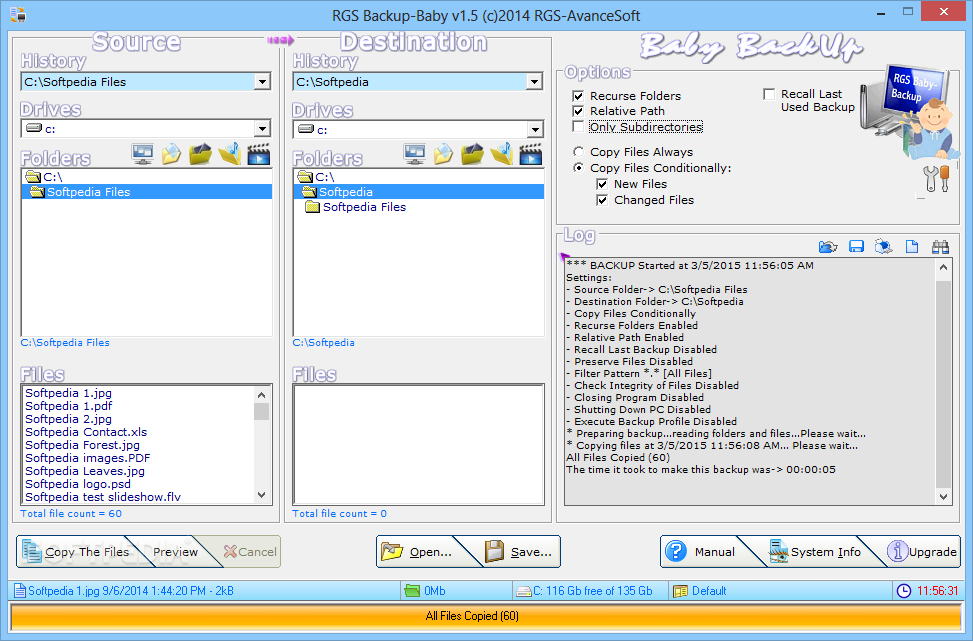Uncheck the Changed Files checkbox
Screen dimensions: 973x641
click(x=601, y=200)
